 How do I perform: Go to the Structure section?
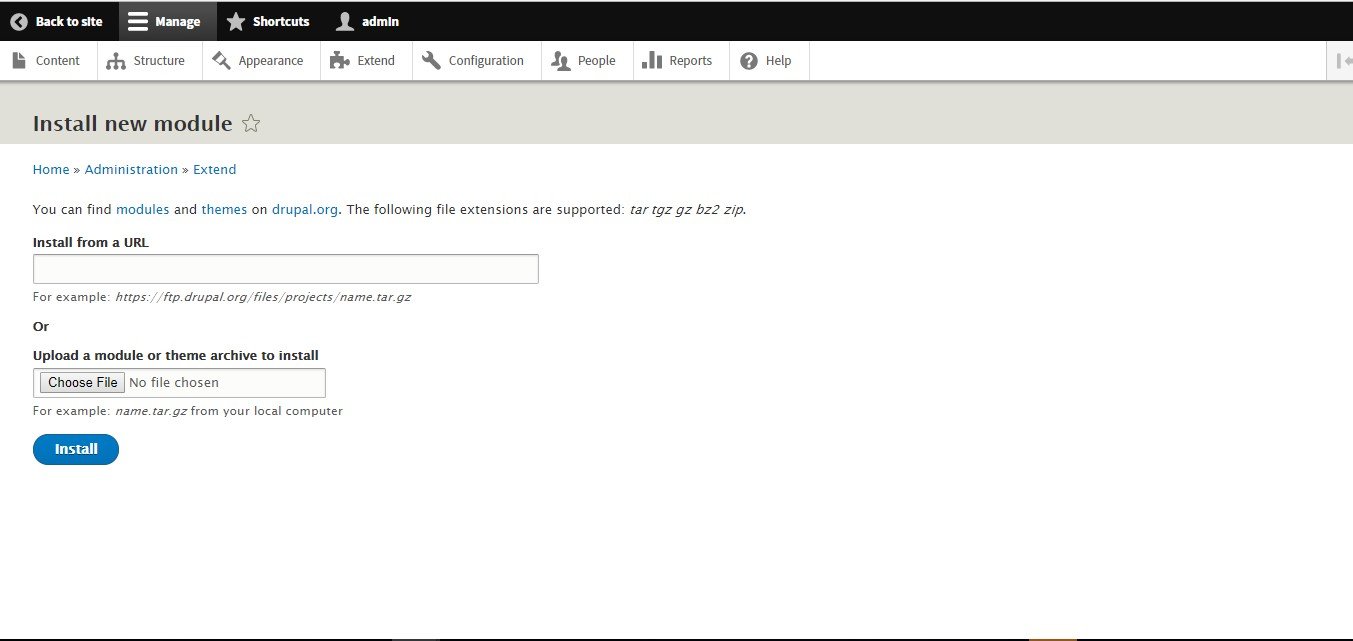[147, 61]
